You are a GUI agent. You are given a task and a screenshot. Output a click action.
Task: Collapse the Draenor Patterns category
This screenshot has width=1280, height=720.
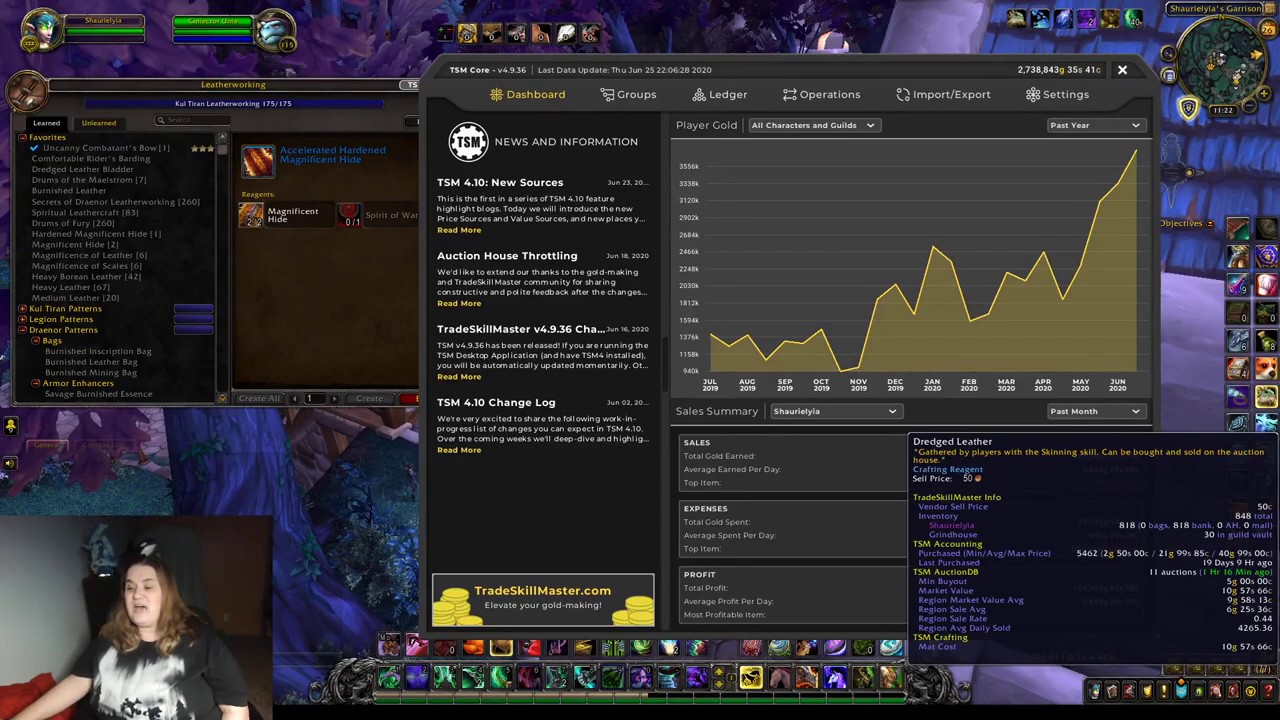click(21, 330)
